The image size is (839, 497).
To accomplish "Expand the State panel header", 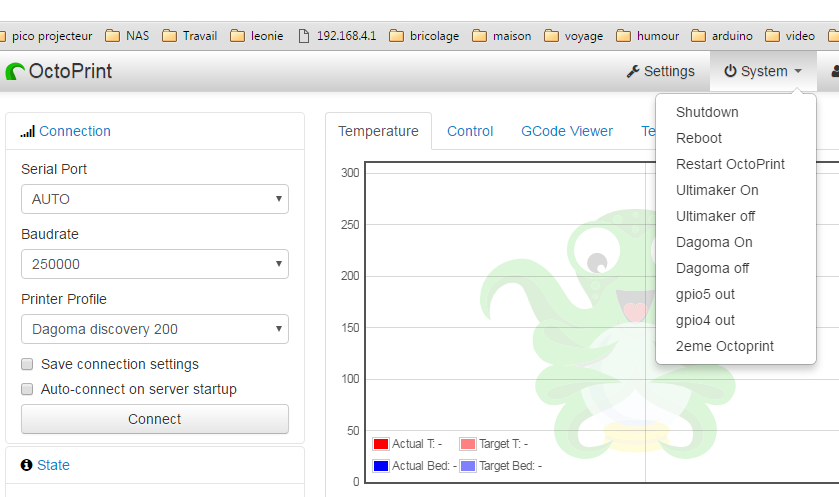I will point(53,465).
